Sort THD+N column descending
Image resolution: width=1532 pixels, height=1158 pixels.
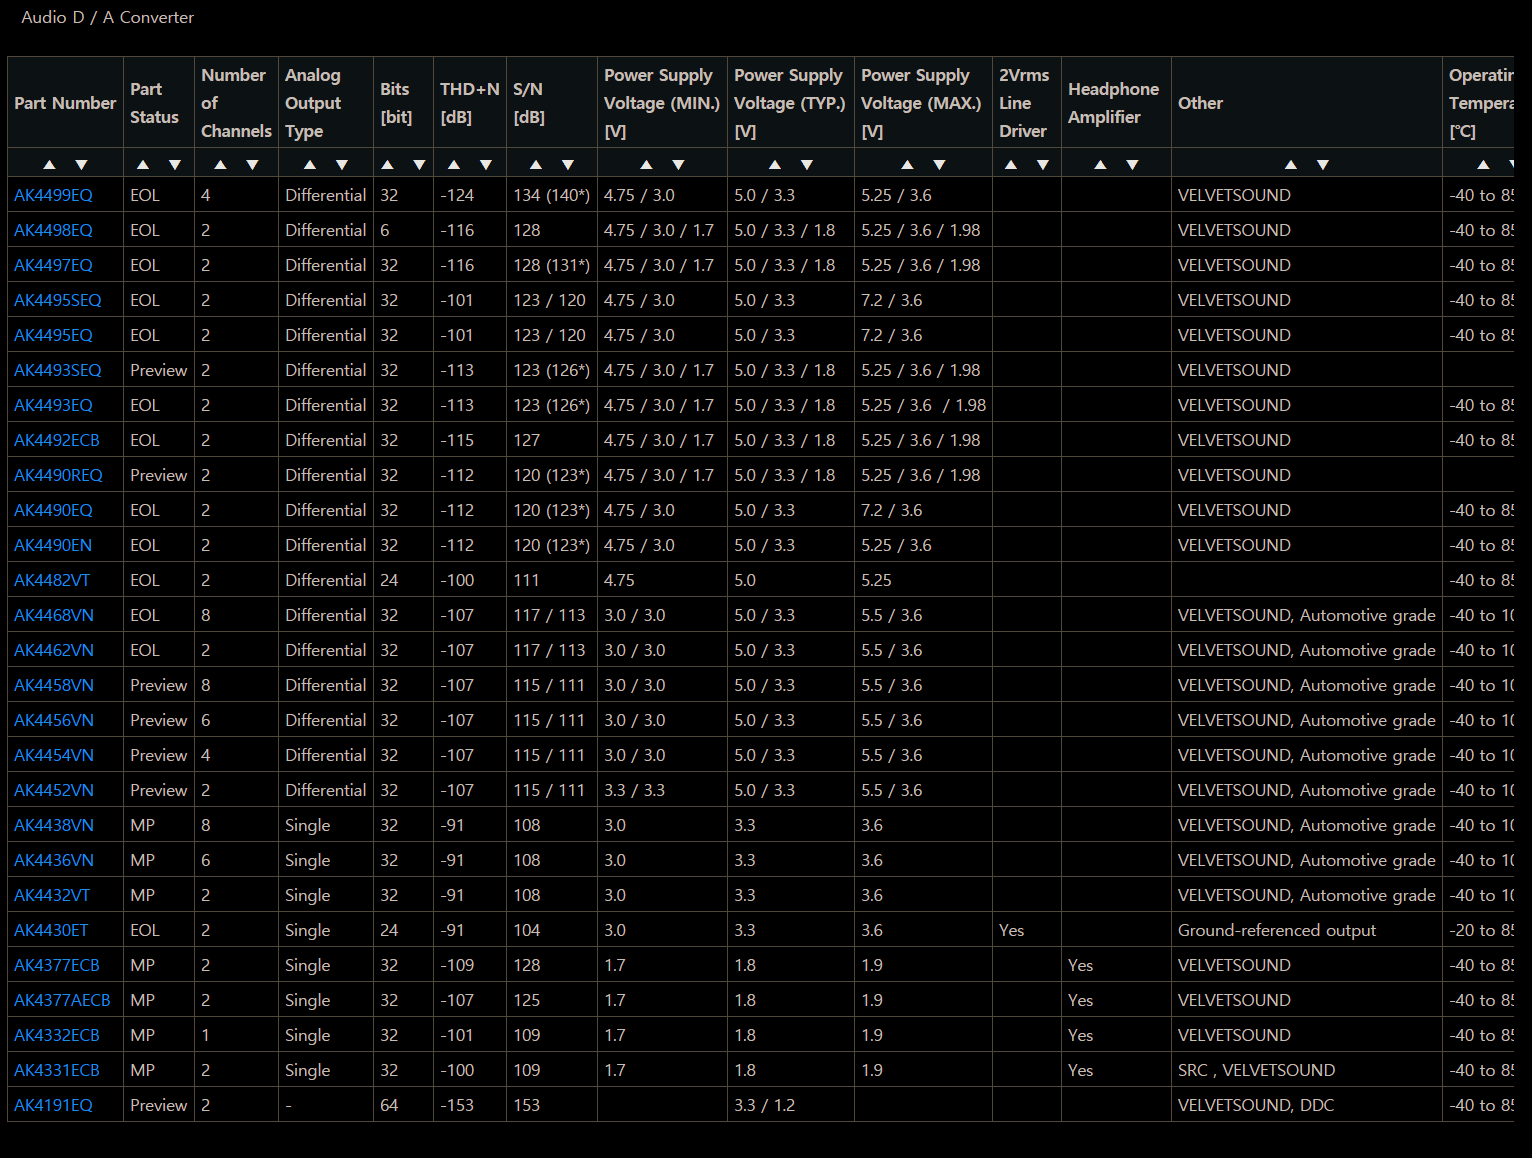(486, 165)
